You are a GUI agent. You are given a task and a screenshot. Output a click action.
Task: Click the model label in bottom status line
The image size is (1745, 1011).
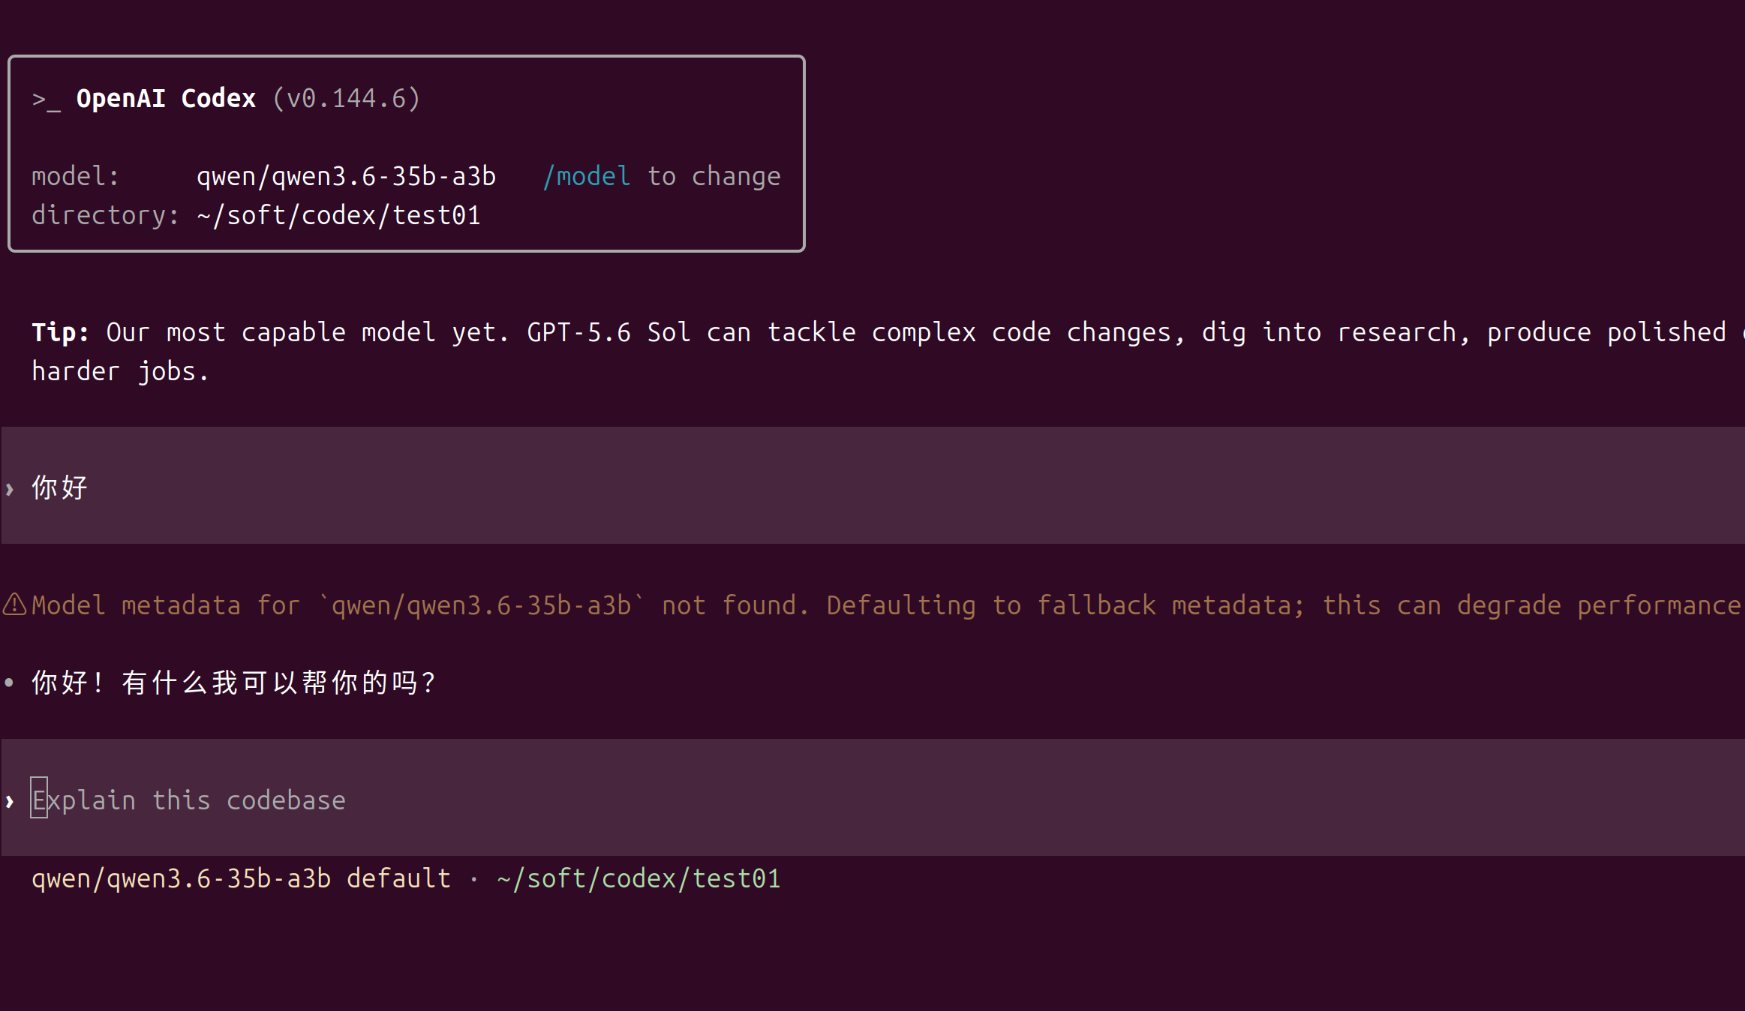click(181, 878)
